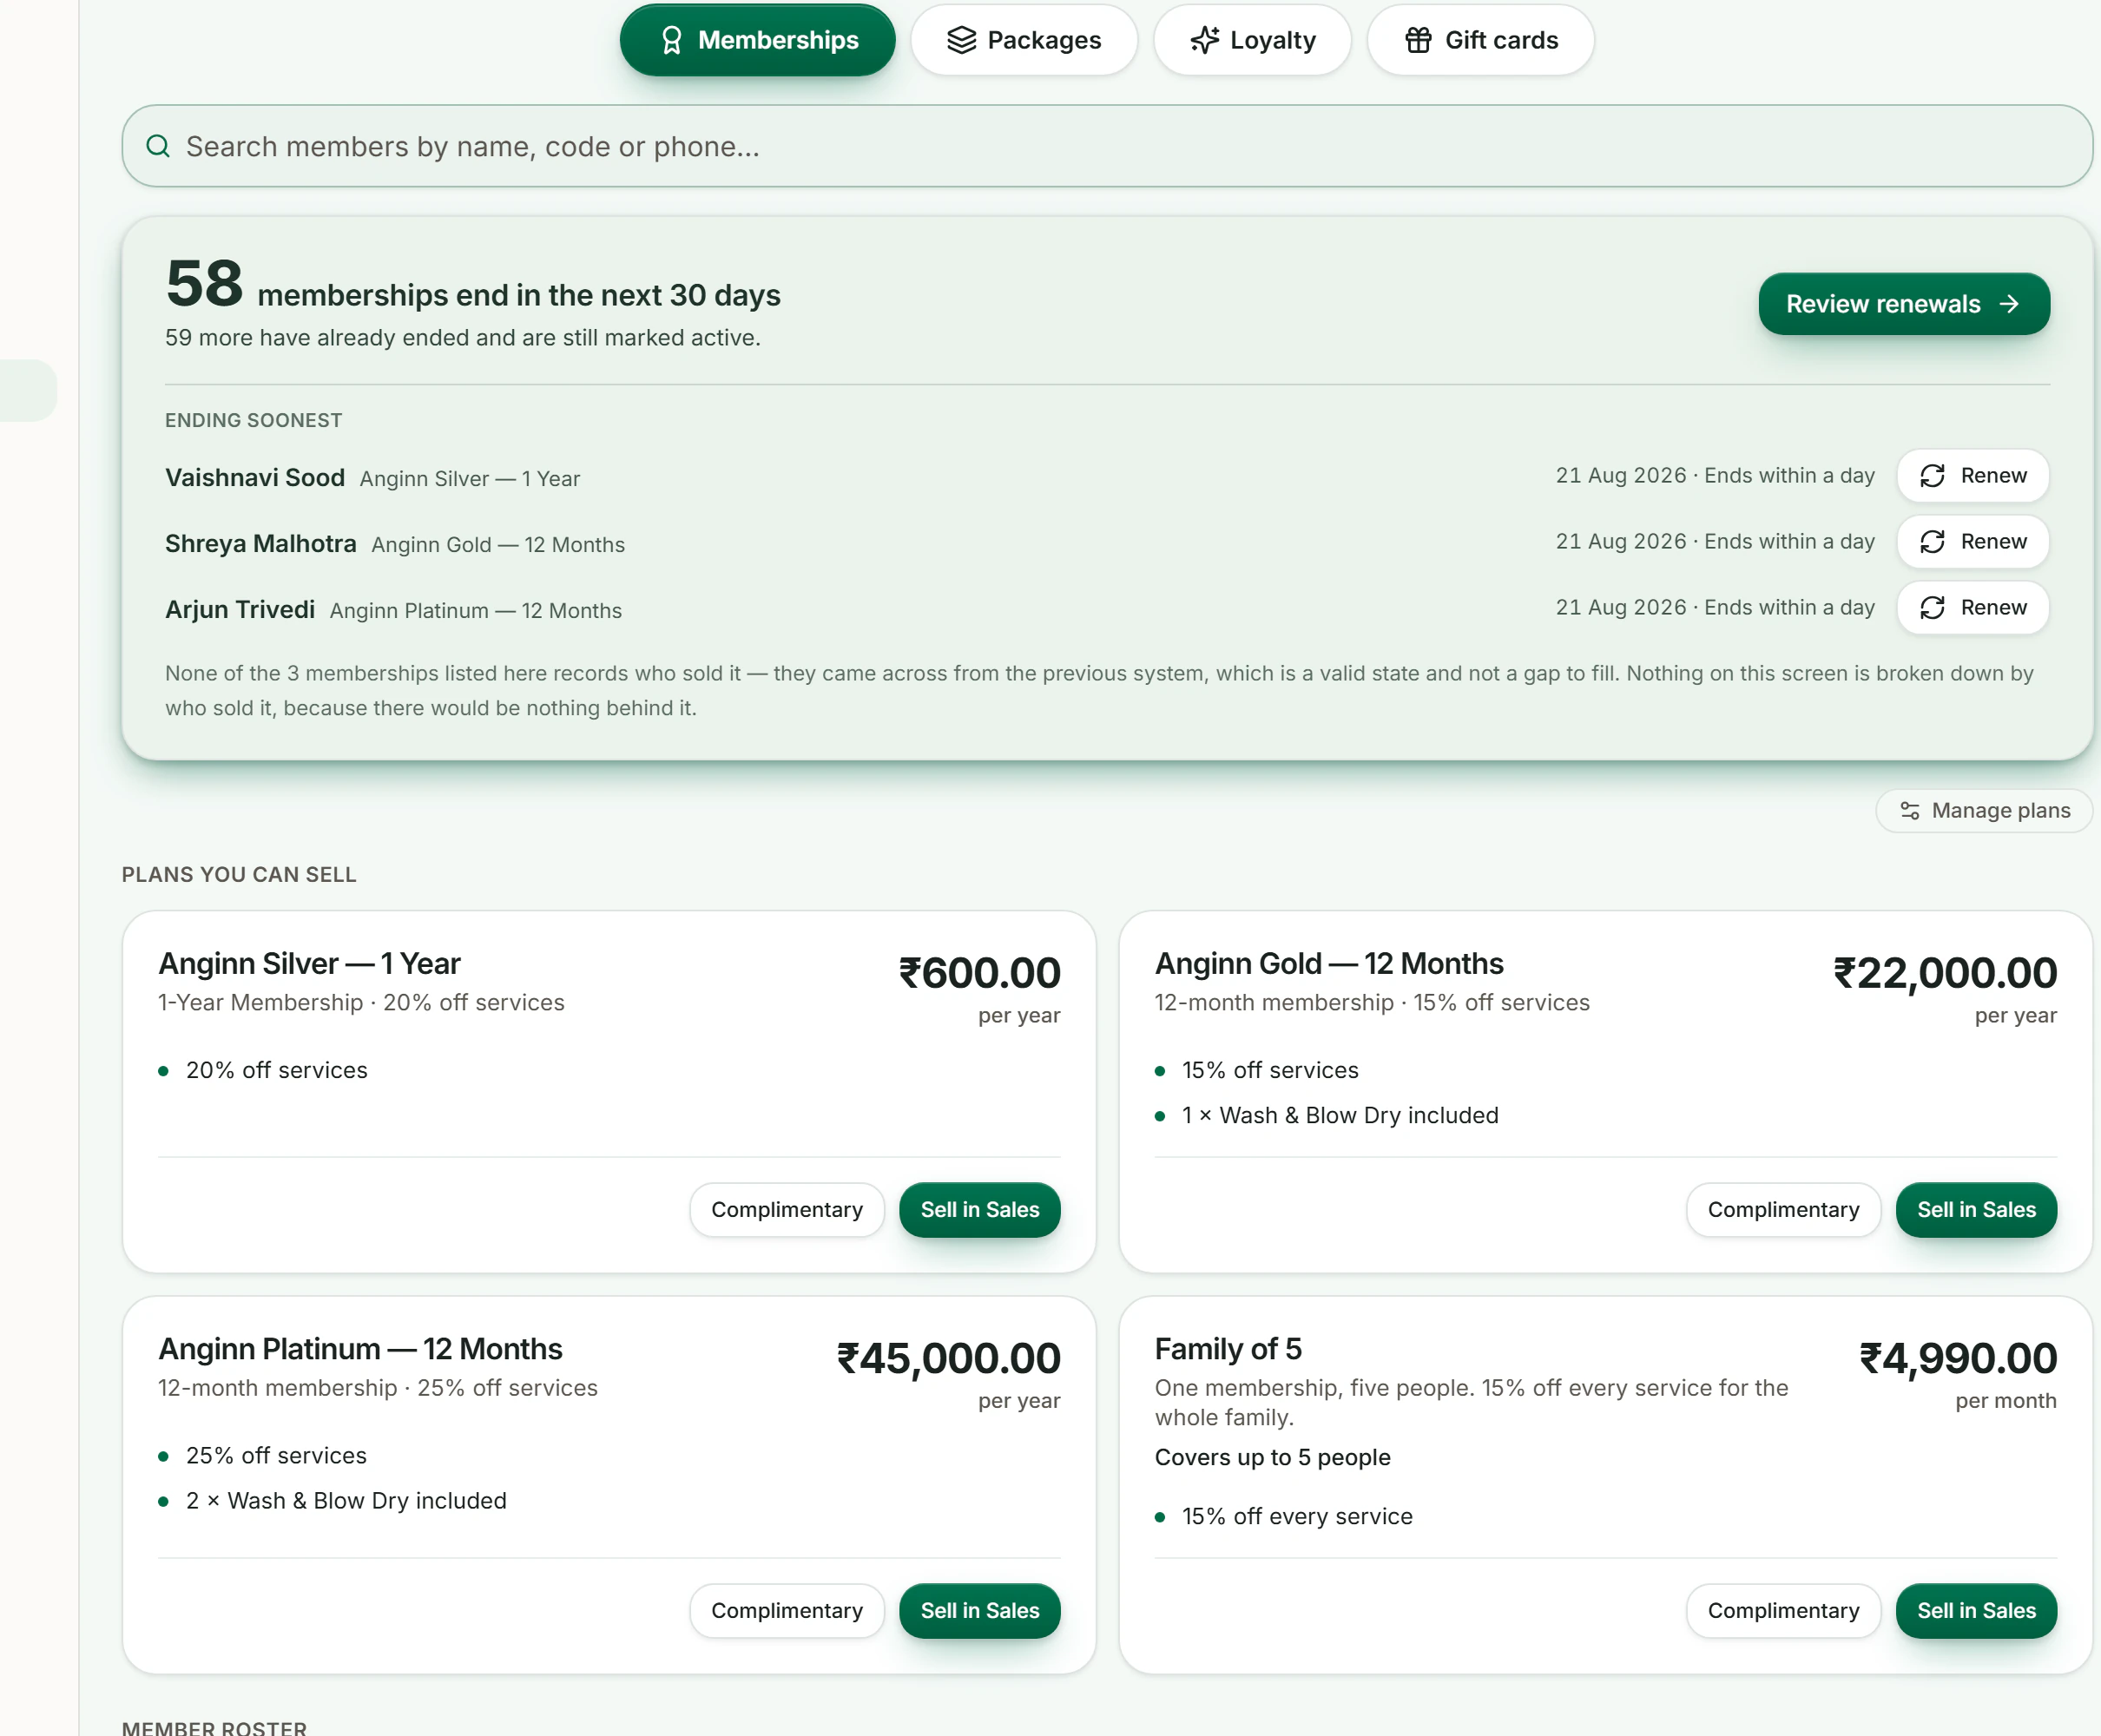Open the Gift cards tab
This screenshot has width=2101, height=1736.
pyautogui.click(x=1480, y=40)
